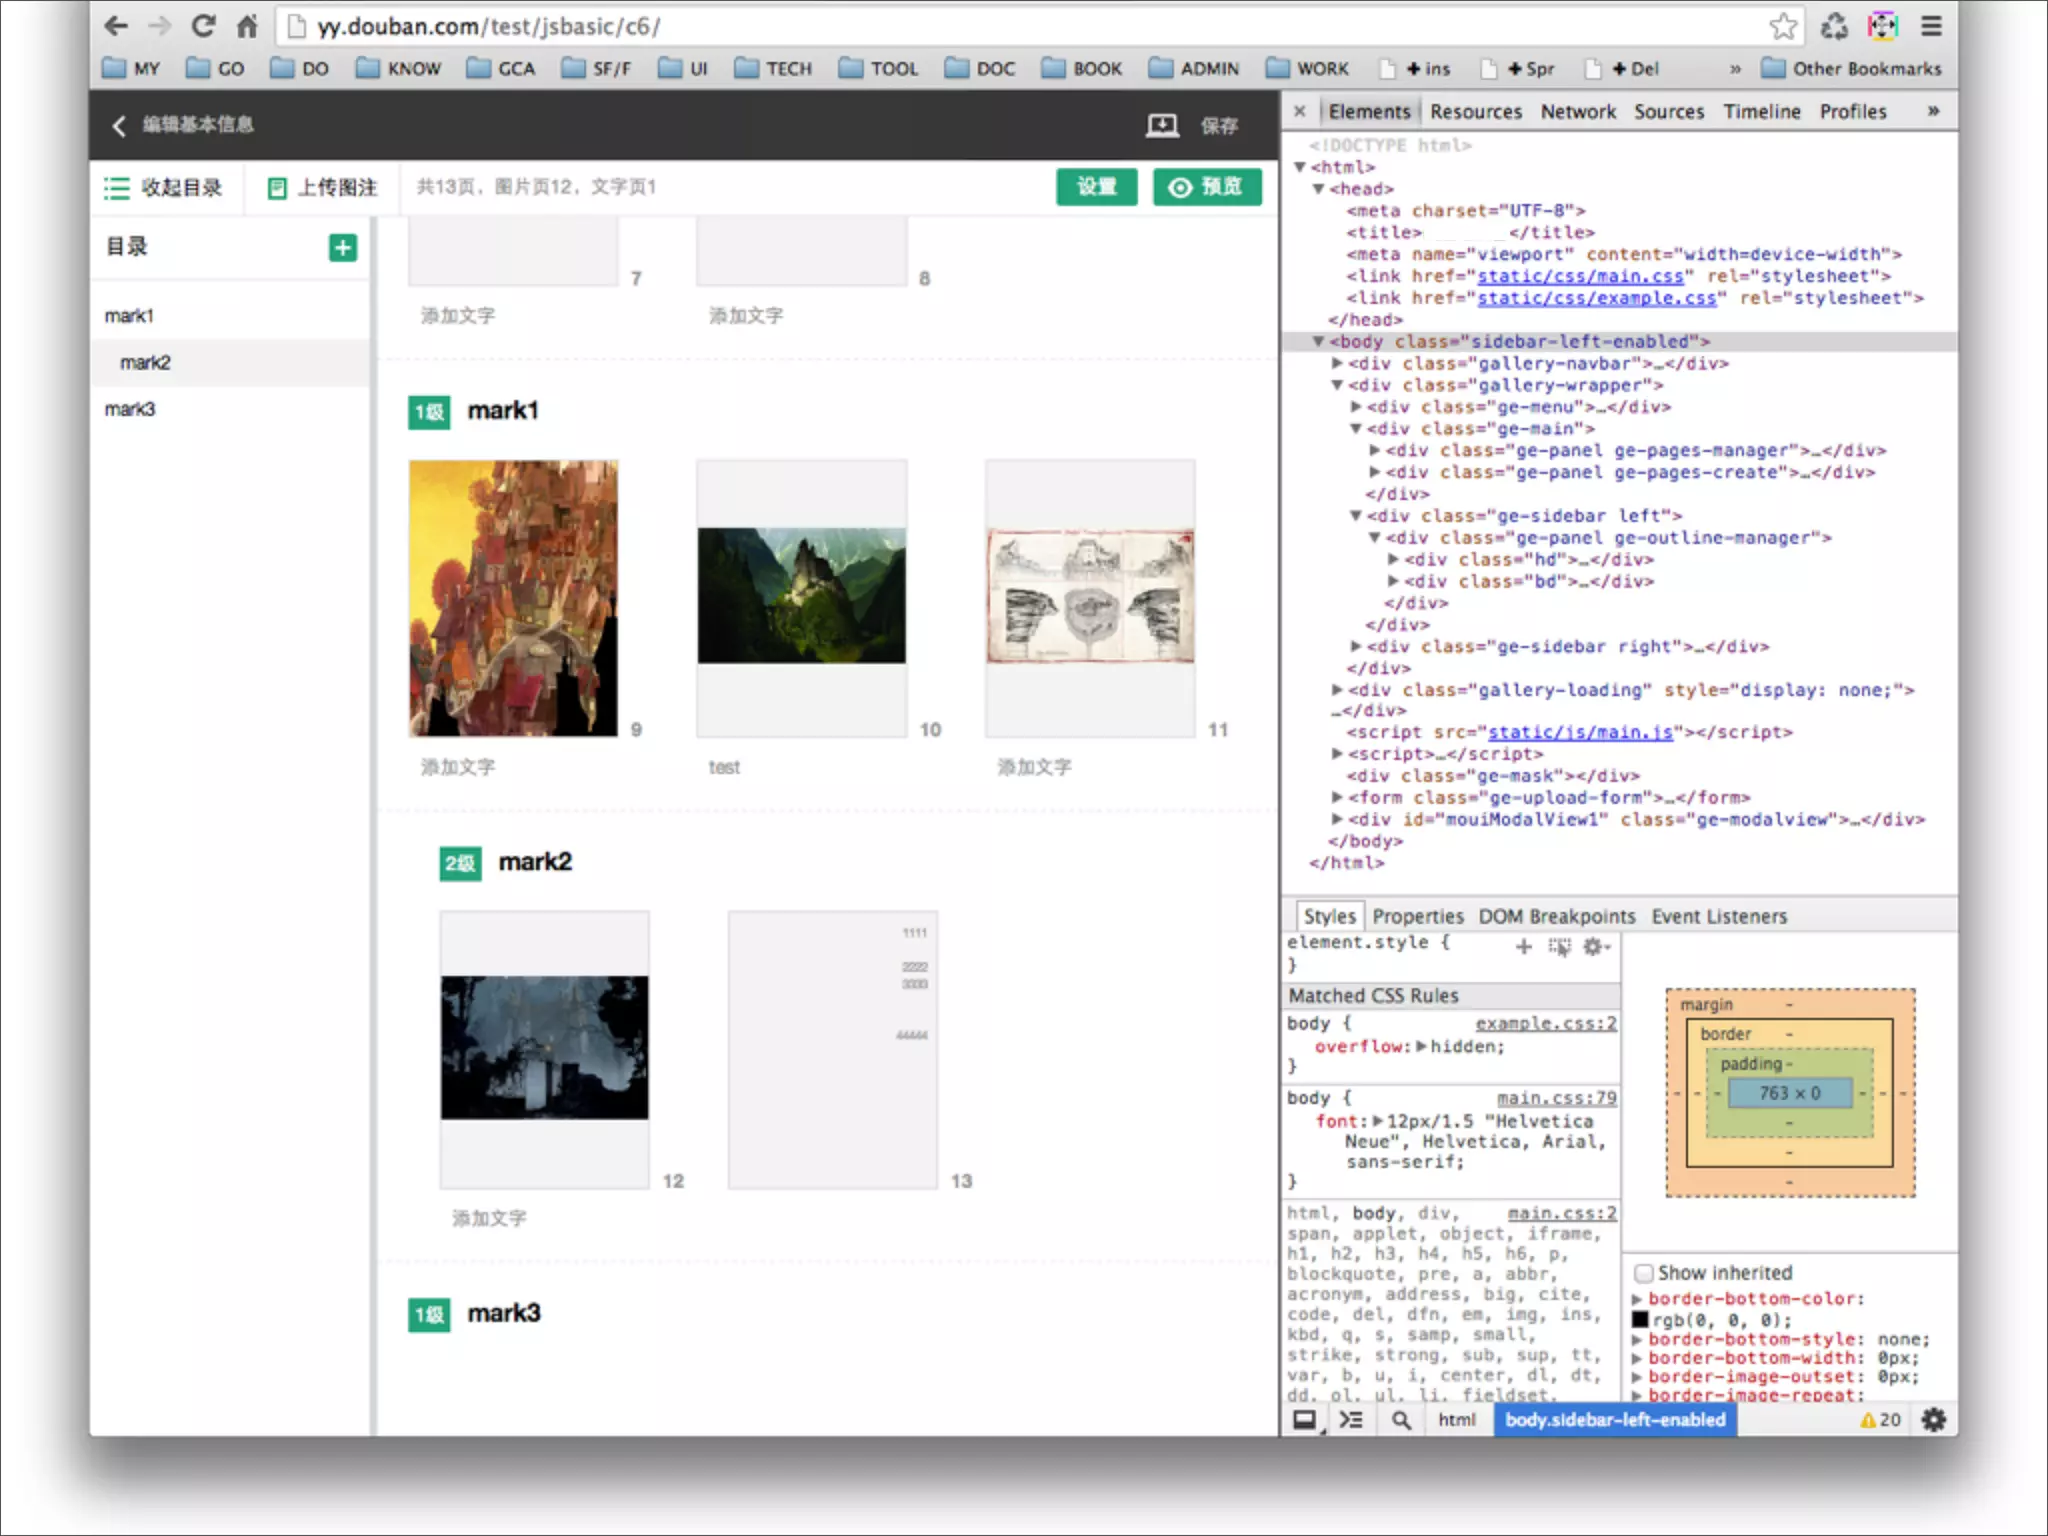Expand border-bottom-color computed property
This screenshot has width=2048, height=1536.
[1638, 1299]
